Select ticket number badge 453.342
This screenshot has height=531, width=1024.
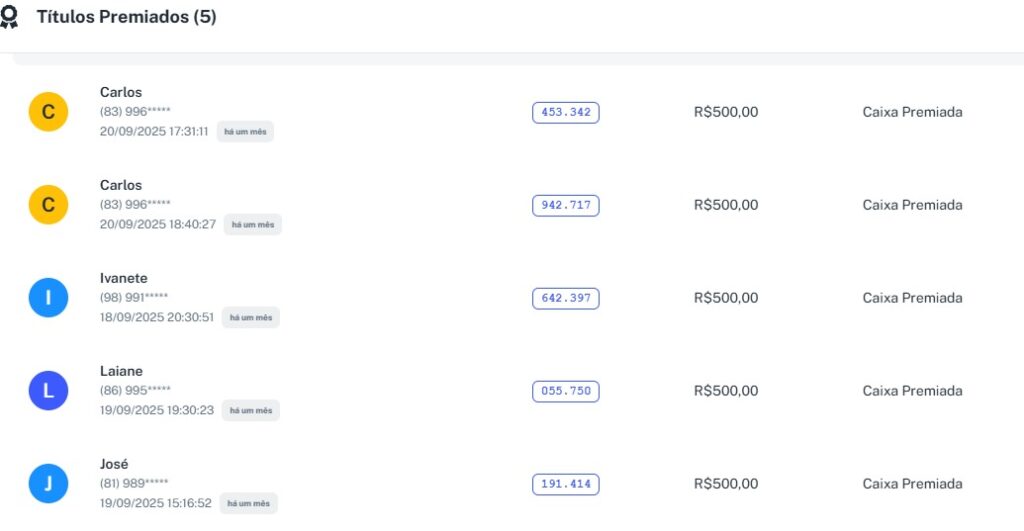pos(565,112)
